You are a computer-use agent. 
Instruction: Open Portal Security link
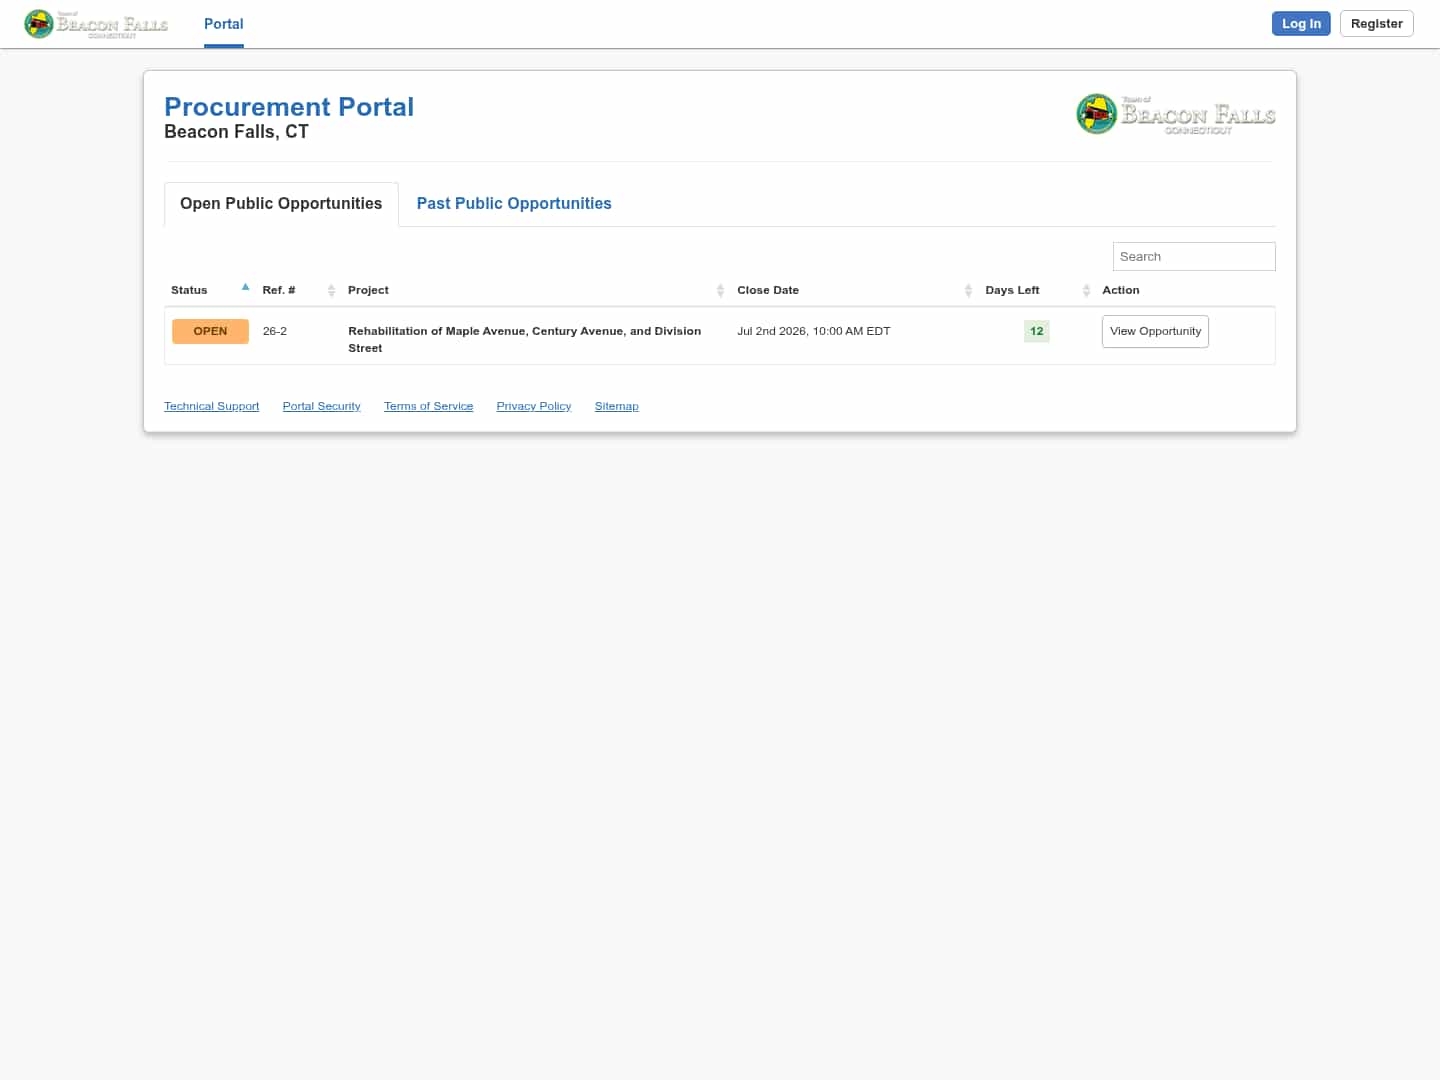321,406
